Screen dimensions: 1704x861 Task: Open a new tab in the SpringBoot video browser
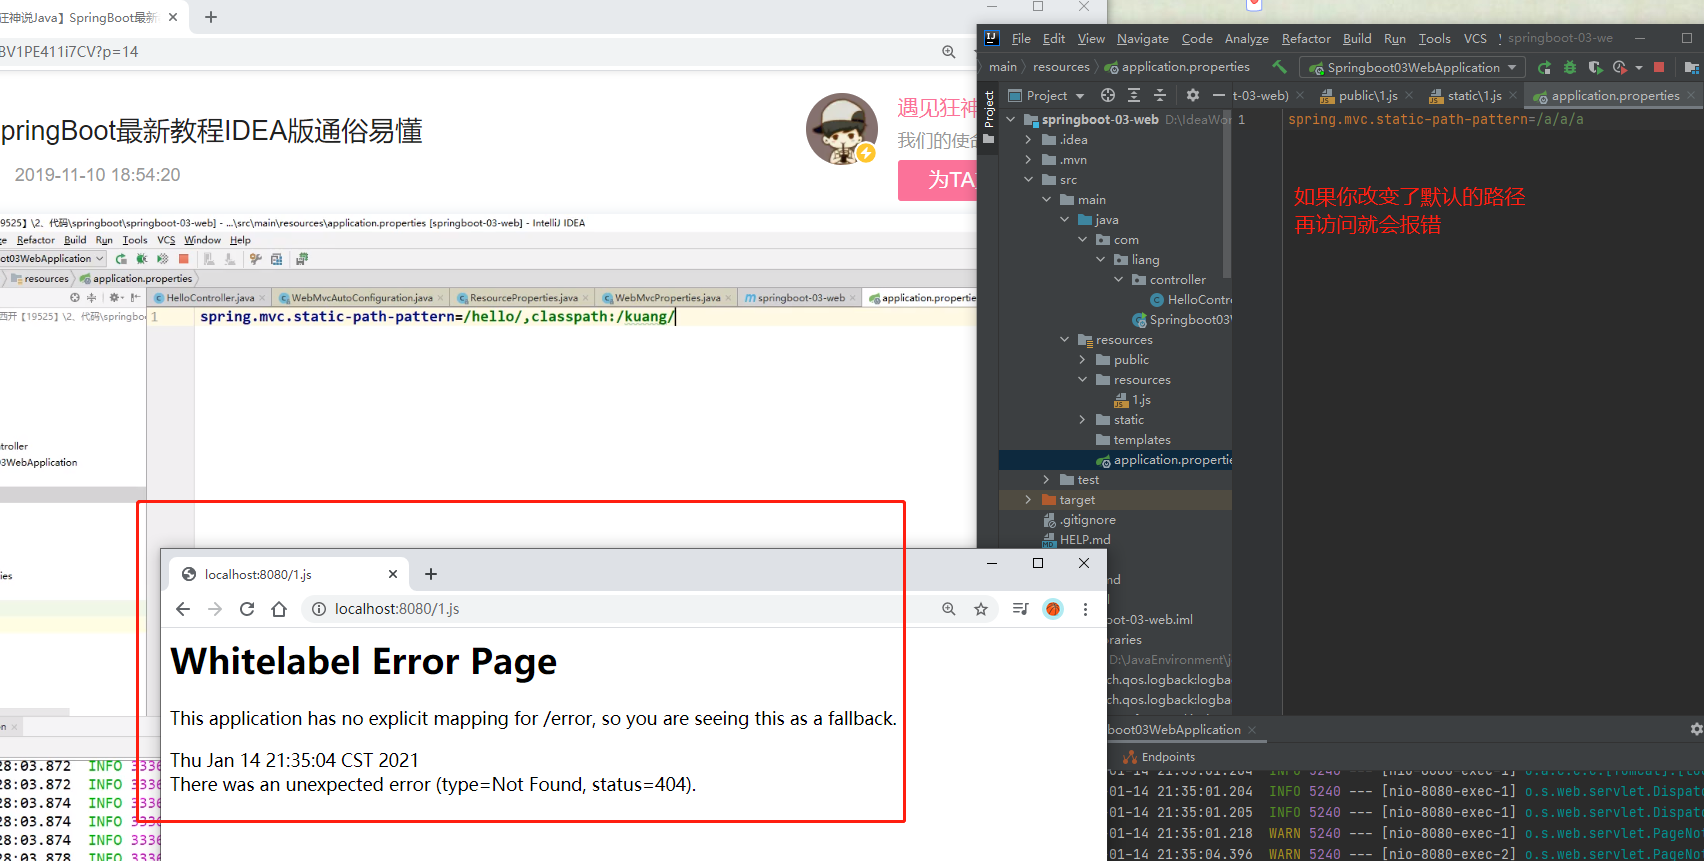(x=210, y=17)
